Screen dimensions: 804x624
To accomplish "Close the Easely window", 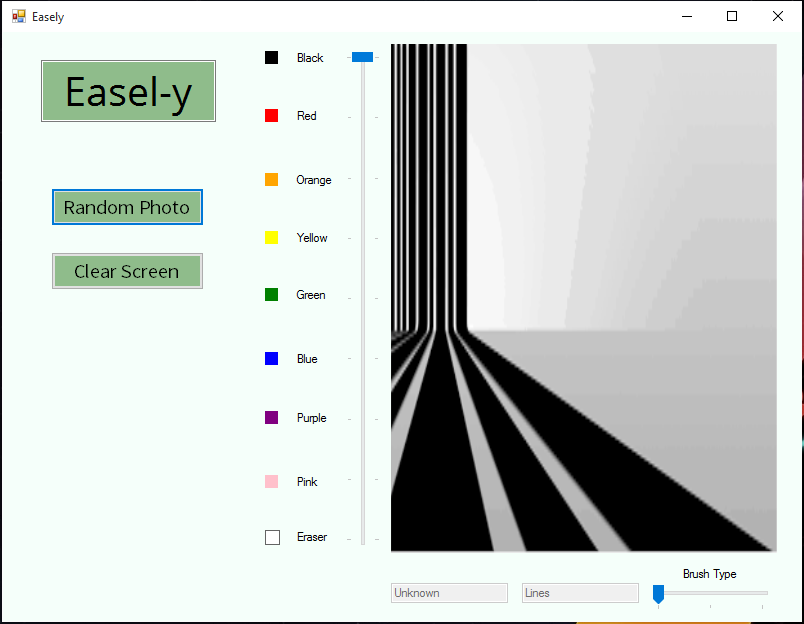I will [778, 16].
